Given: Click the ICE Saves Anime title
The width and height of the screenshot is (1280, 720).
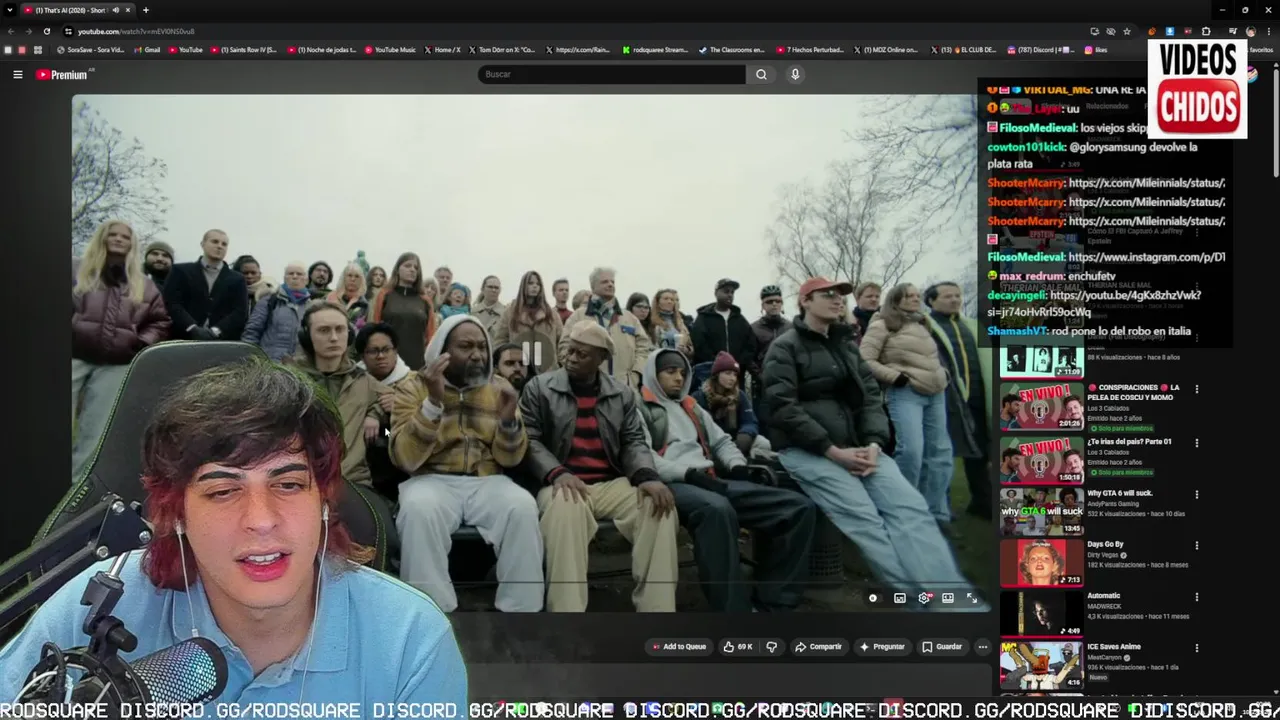Looking at the screenshot, I should pyautogui.click(x=1114, y=647).
